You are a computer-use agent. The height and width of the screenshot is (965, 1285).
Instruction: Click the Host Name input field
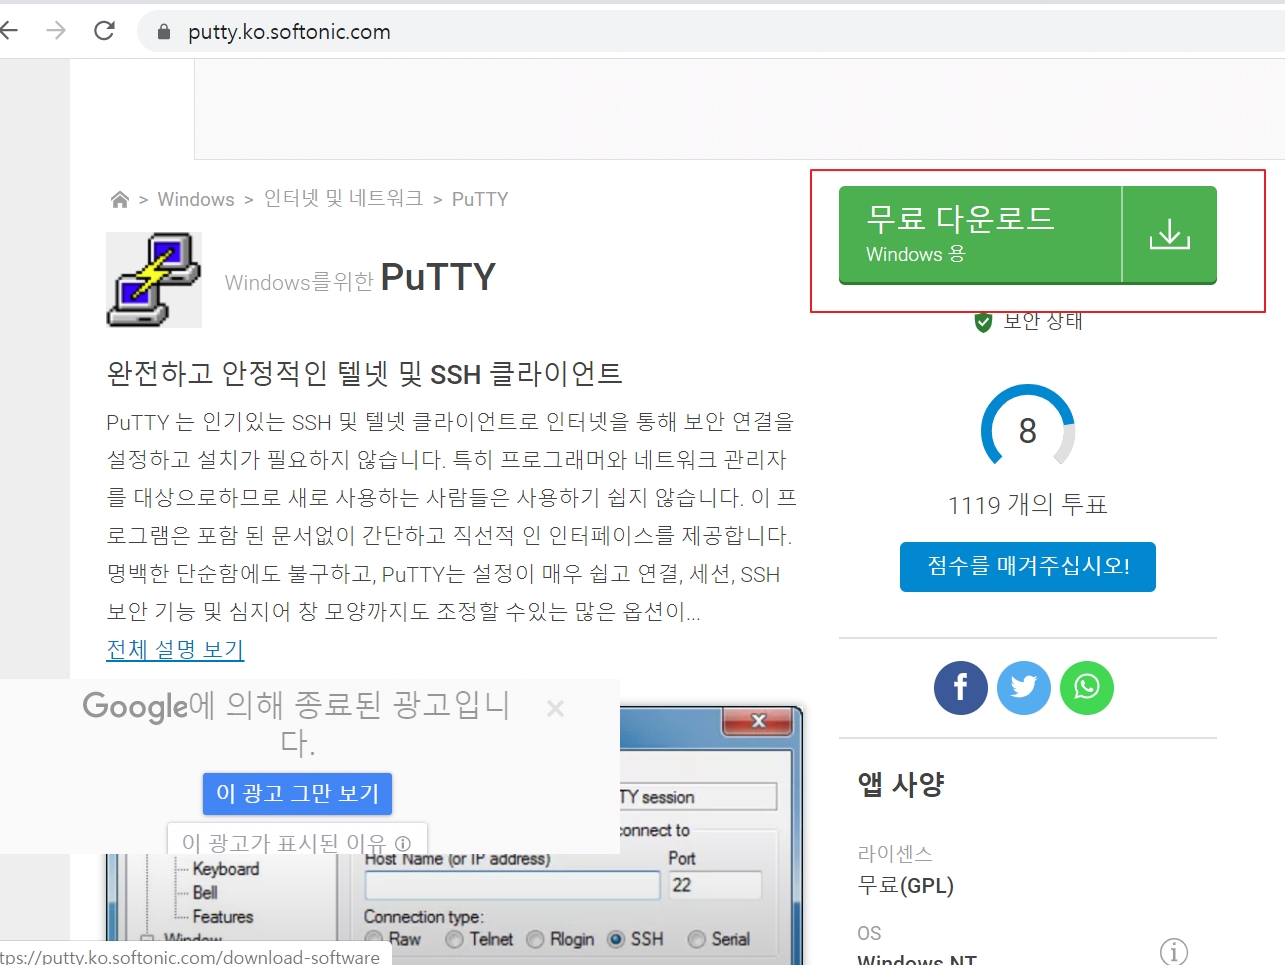coord(512,885)
